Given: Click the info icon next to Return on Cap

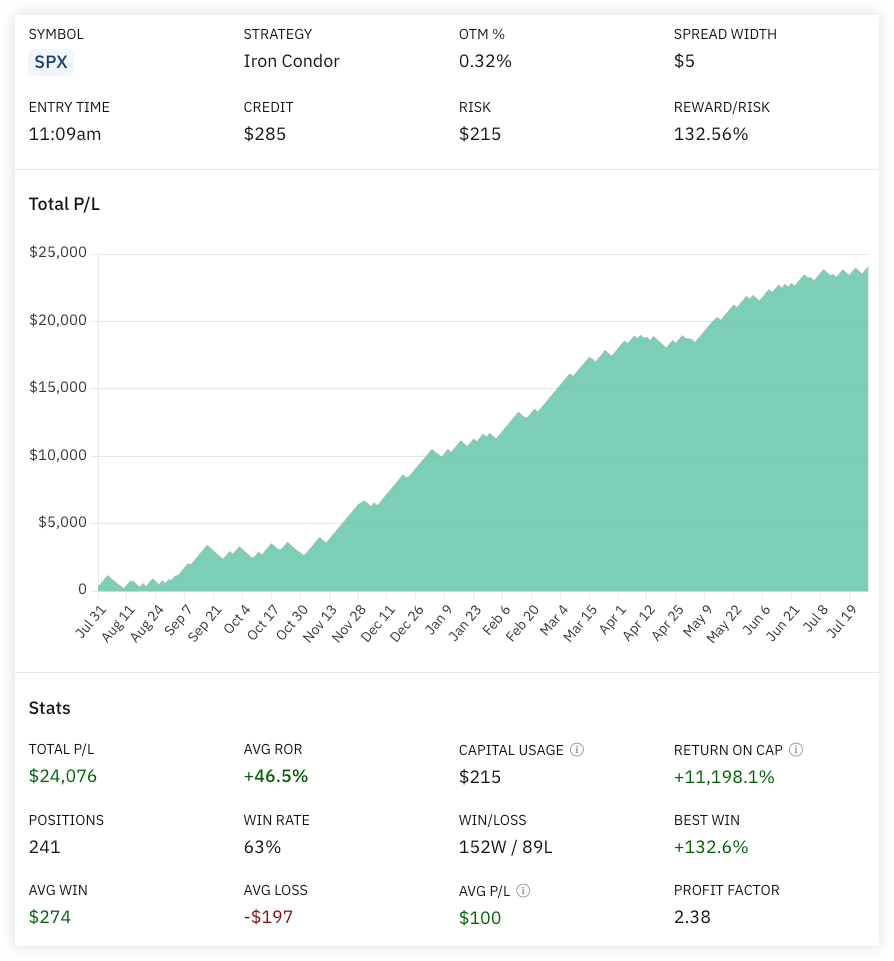Looking at the screenshot, I should [x=796, y=750].
